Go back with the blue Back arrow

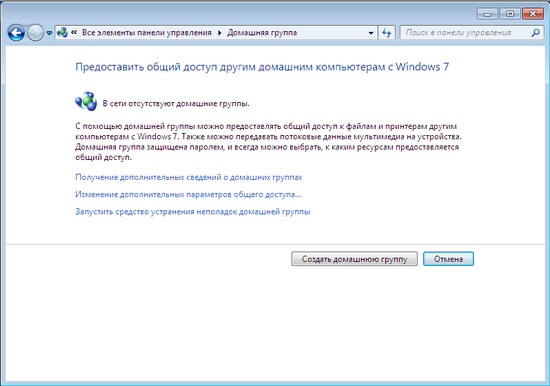pos(16,33)
